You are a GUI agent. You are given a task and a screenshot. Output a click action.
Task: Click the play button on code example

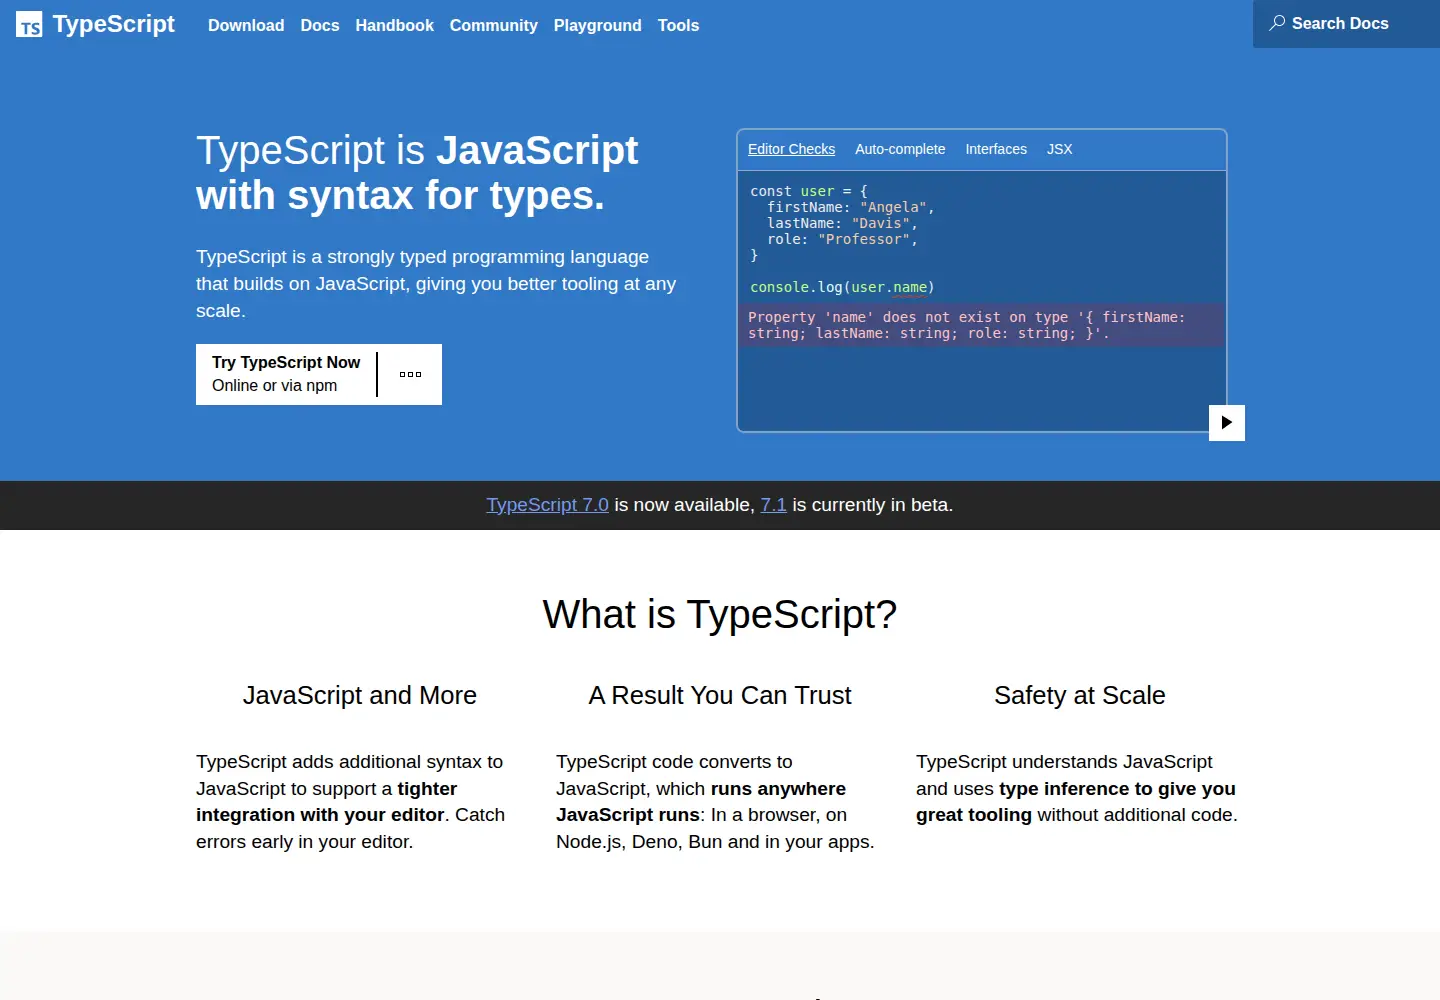(1227, 422)
